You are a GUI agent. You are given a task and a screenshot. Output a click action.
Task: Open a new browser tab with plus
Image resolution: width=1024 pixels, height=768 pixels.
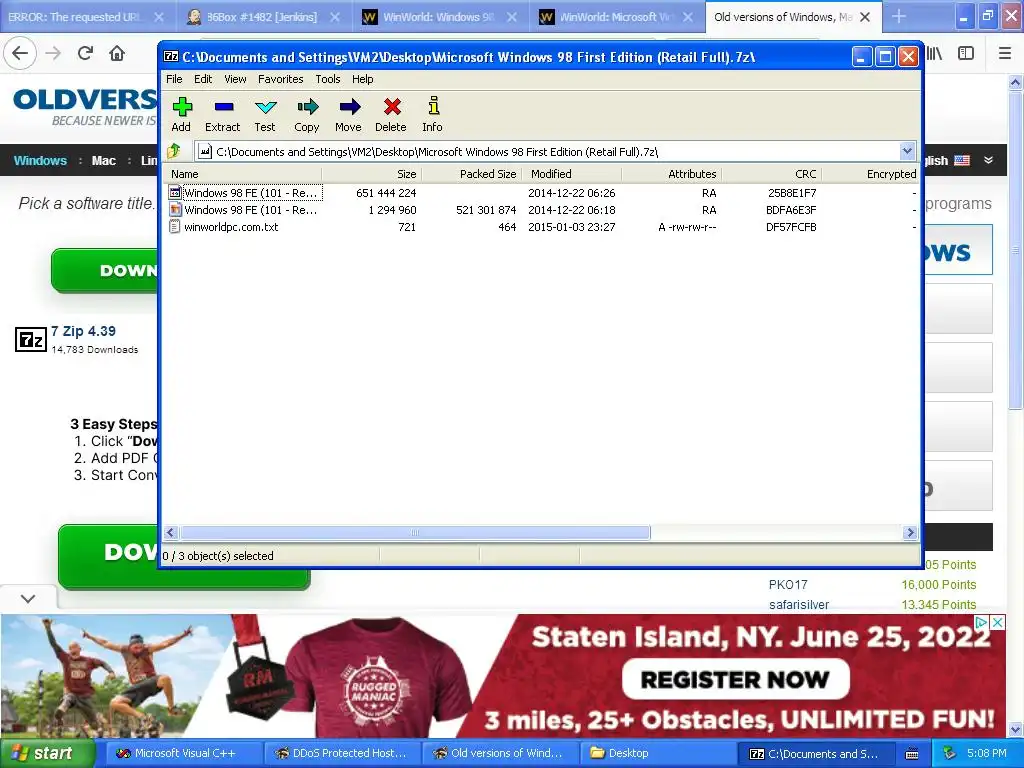click(x=899, y=16)
